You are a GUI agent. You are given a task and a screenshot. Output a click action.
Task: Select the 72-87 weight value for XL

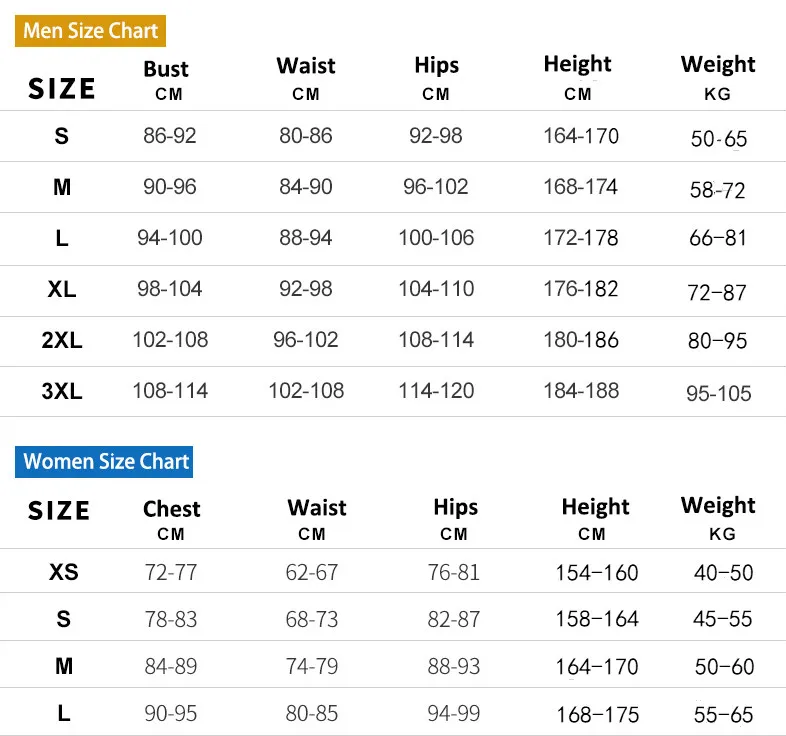point(717,292)
